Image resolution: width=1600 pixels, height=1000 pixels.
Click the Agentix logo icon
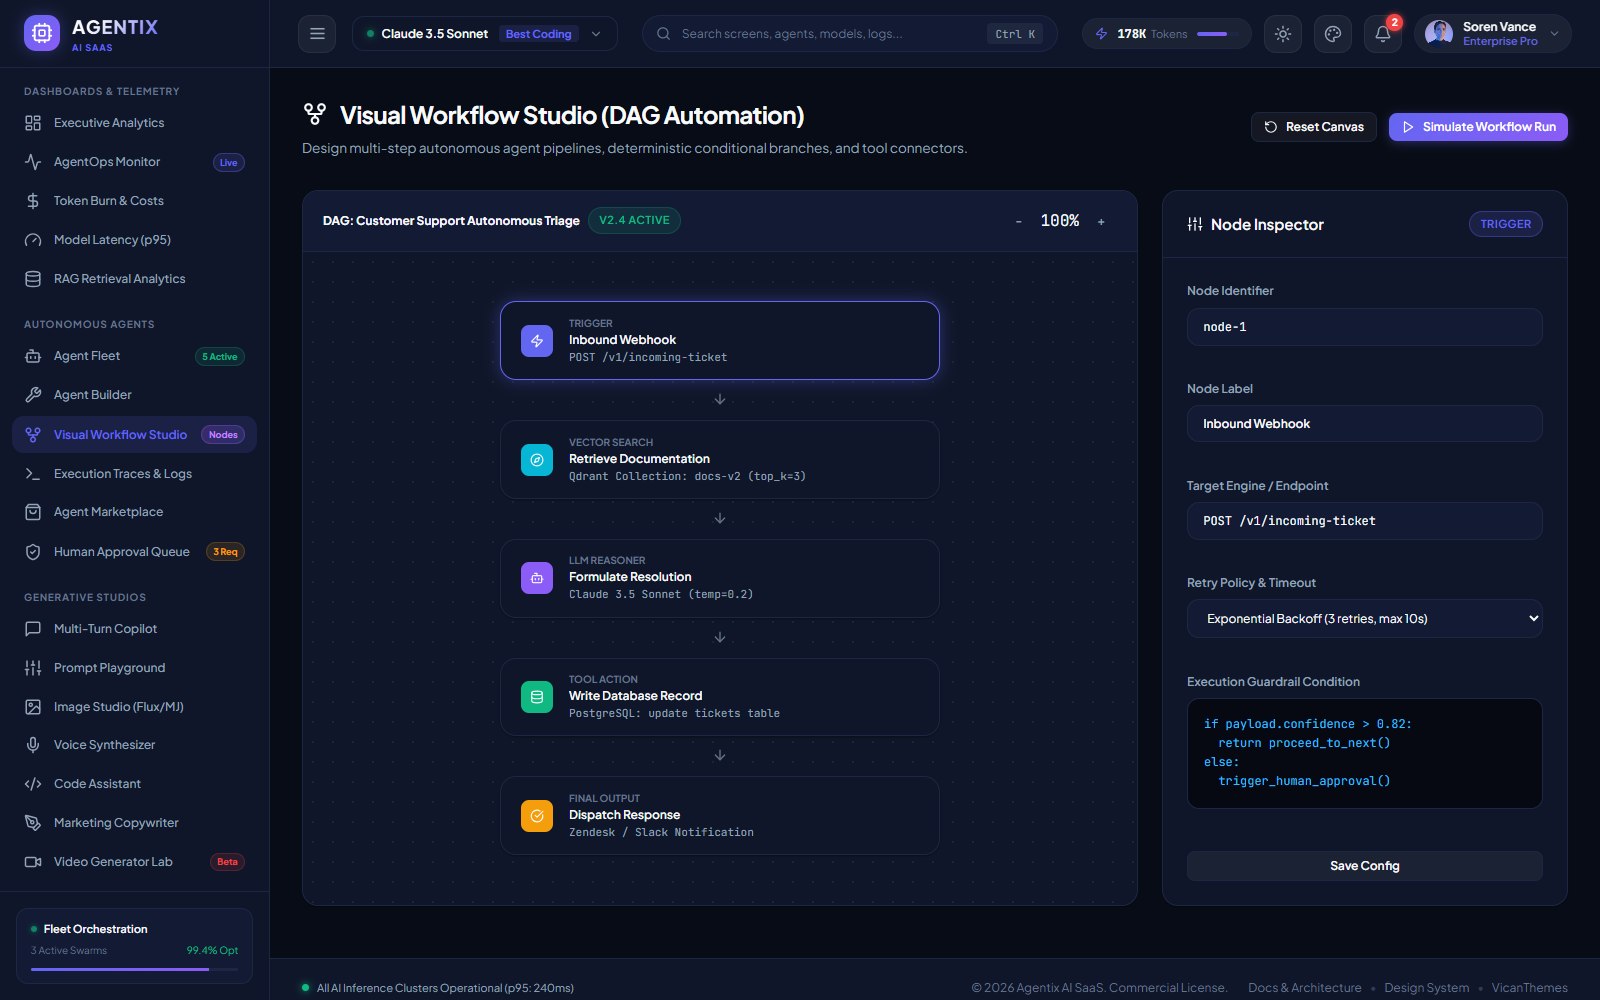[42, 34]
